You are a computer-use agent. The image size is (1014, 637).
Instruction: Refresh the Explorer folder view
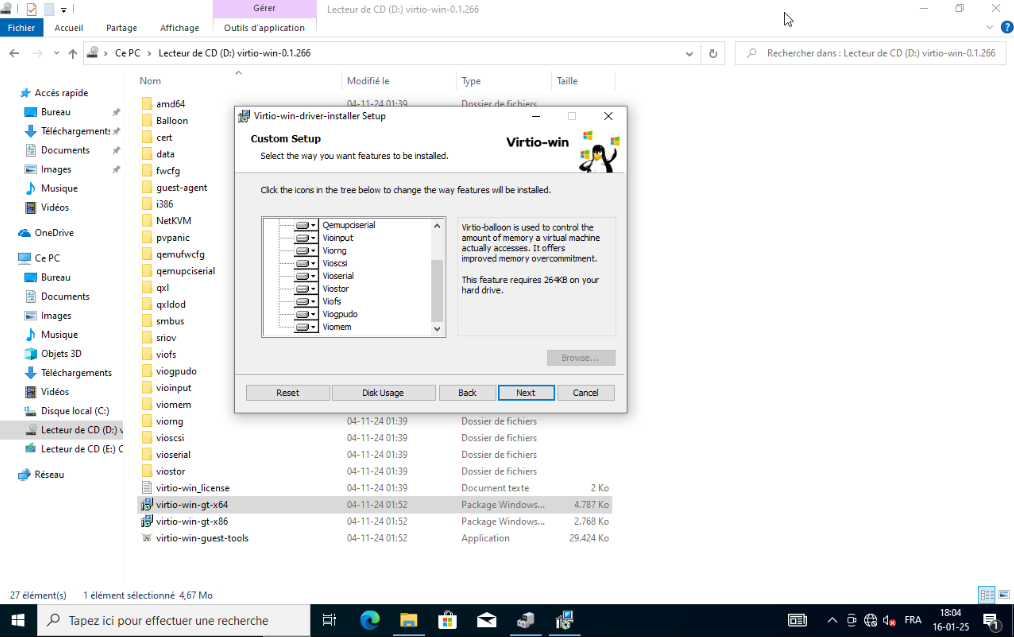click(713, 53)
